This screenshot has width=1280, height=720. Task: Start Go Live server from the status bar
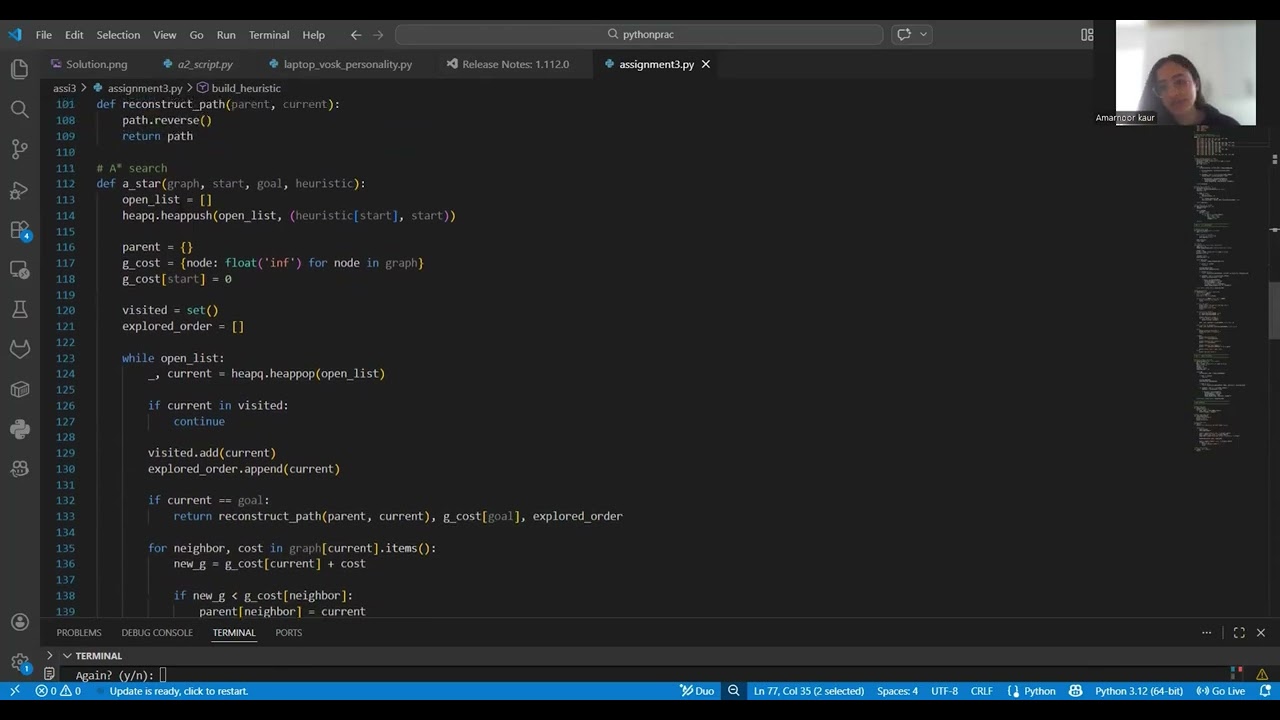coord(1221,691)
